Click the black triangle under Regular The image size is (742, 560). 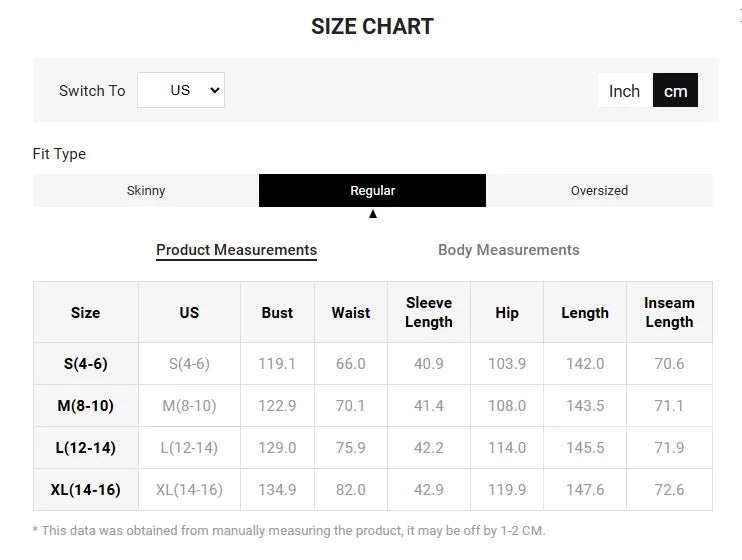tap(373, 213)
